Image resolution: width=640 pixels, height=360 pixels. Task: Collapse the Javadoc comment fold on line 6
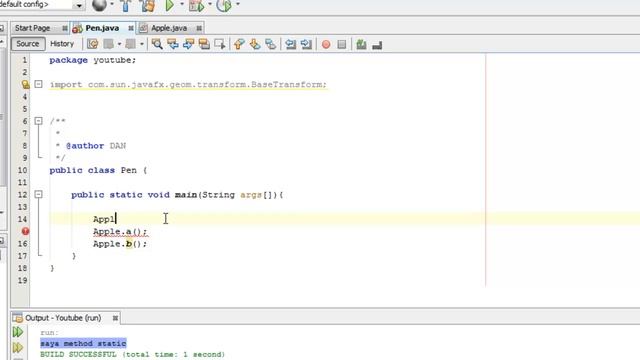pyautogui.click(x=38, y=121)
